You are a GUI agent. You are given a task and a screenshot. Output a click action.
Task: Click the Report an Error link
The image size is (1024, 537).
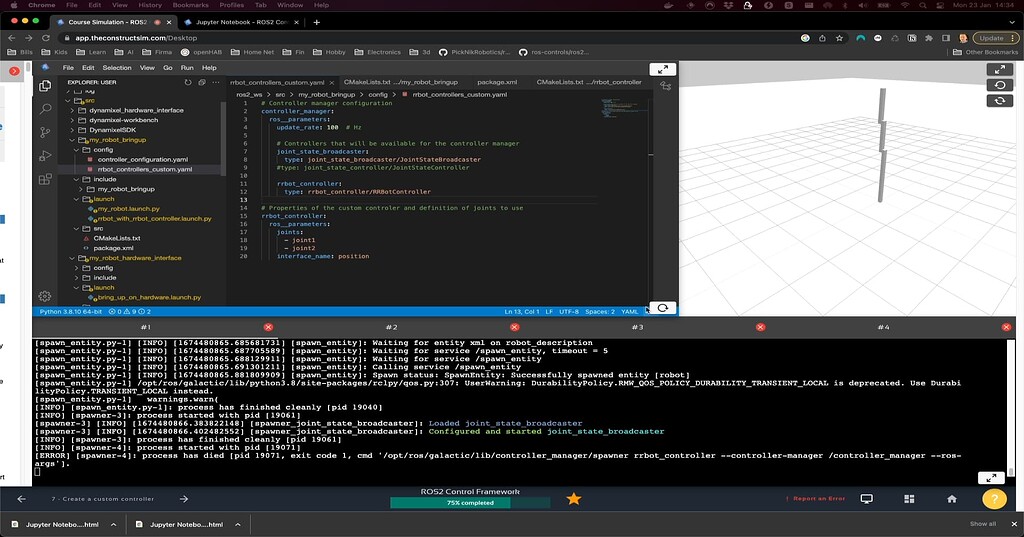[815, 498]
